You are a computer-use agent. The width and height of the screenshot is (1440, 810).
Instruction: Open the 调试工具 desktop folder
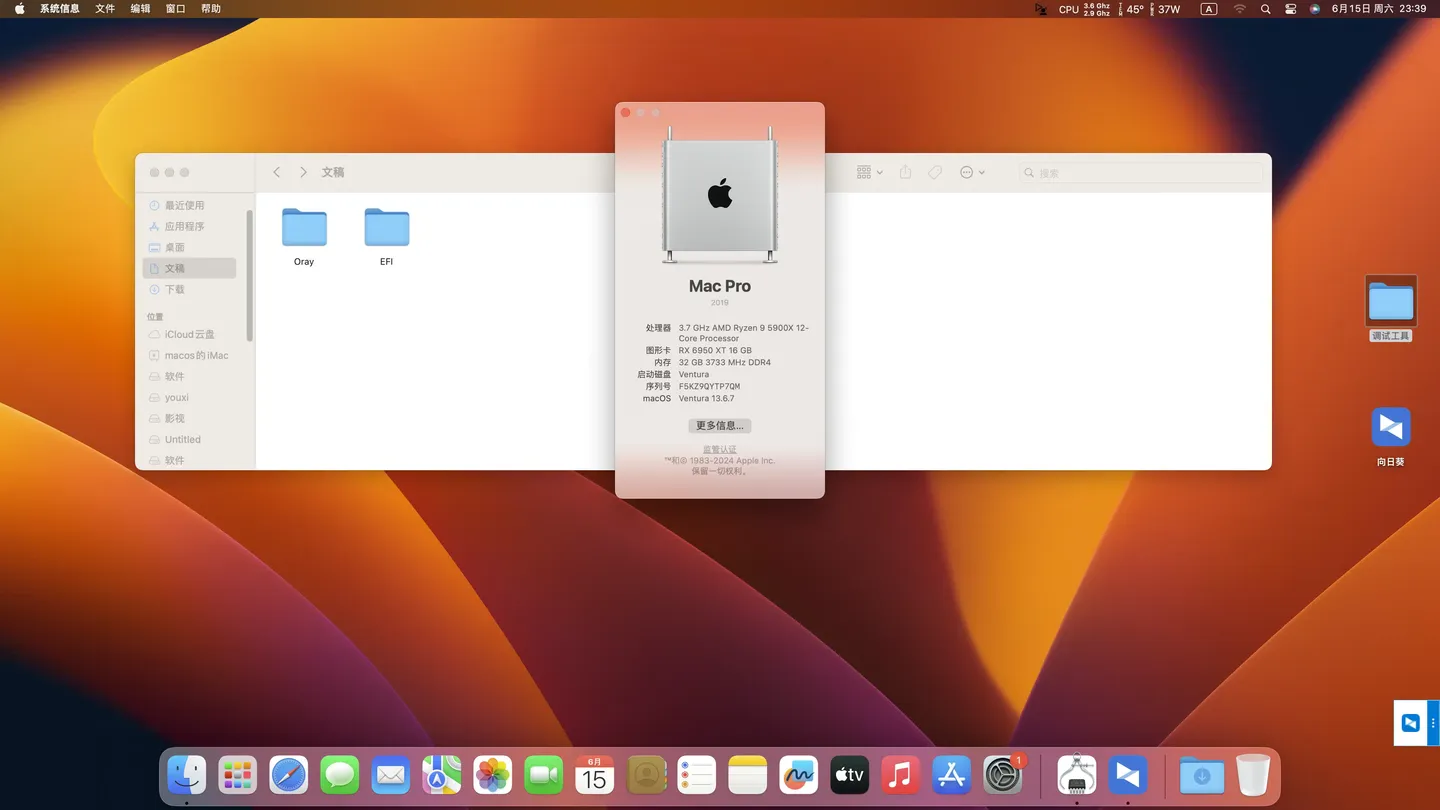point(1390,301)
